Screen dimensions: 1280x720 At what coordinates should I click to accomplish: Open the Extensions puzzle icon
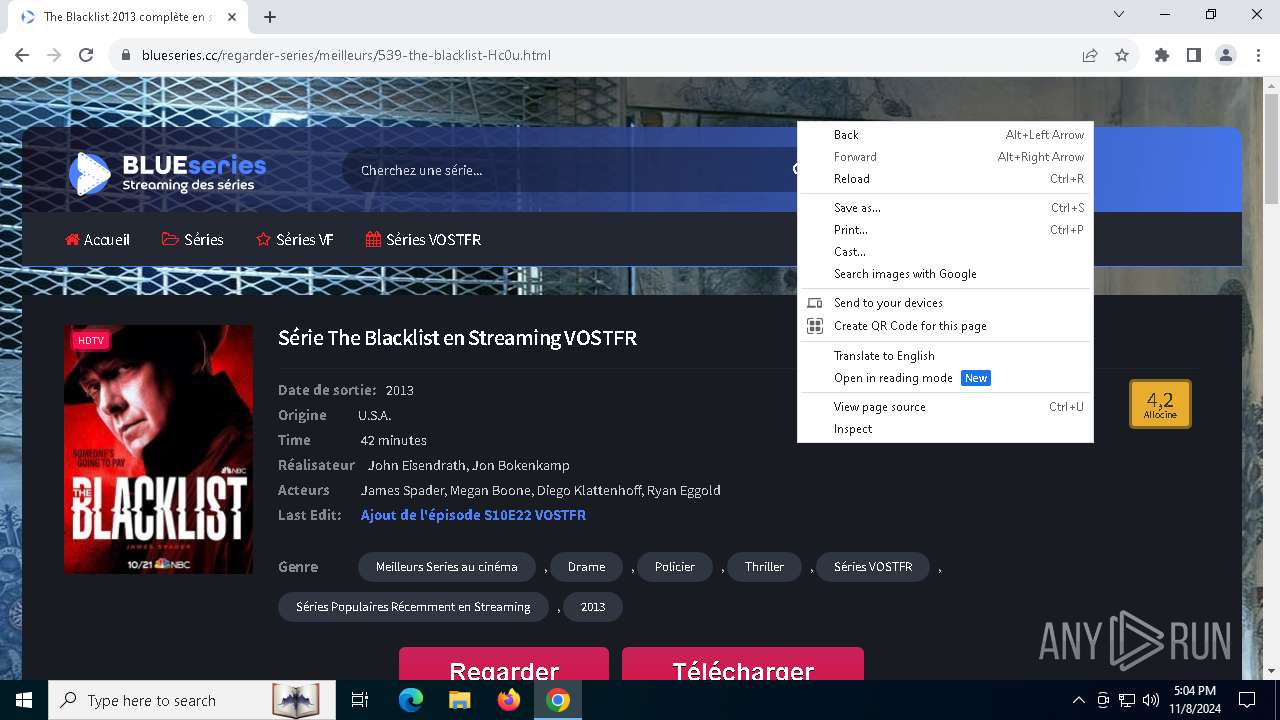pos(1162,55)
